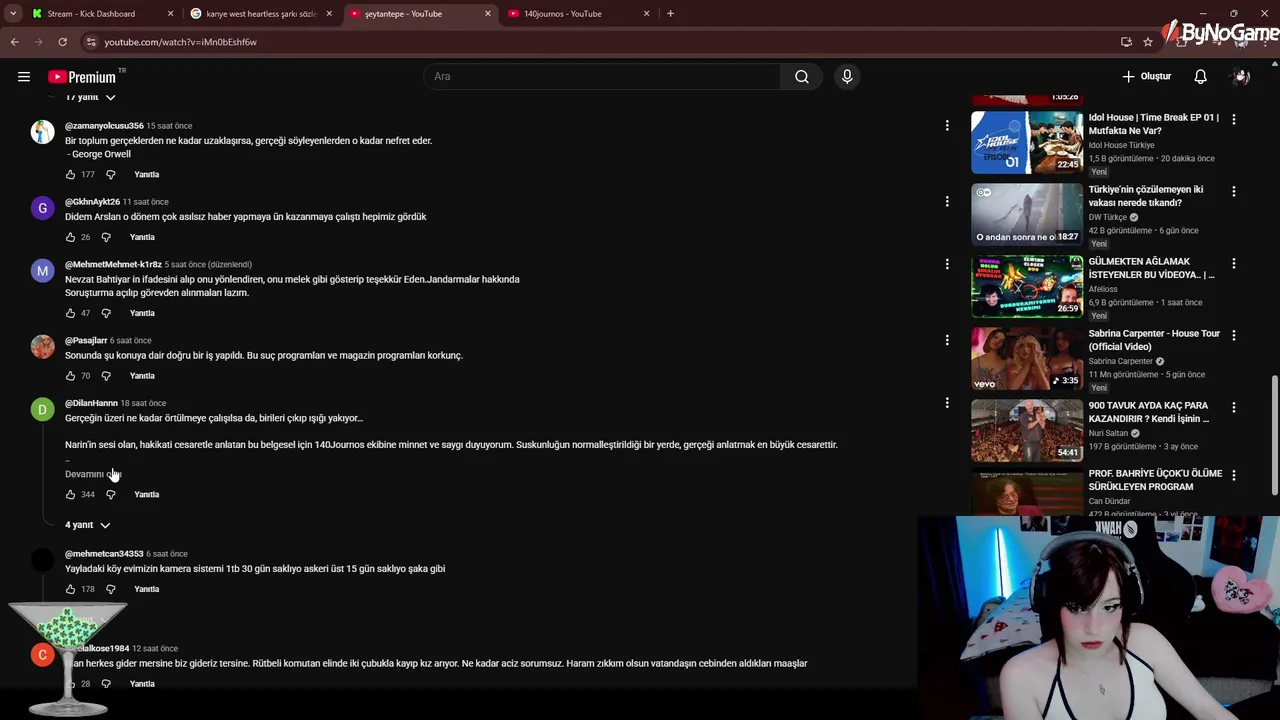Reply to @Pasajlarr with Yanıtla
This screenshot has height=720, width=1280.
click(142, 376)
